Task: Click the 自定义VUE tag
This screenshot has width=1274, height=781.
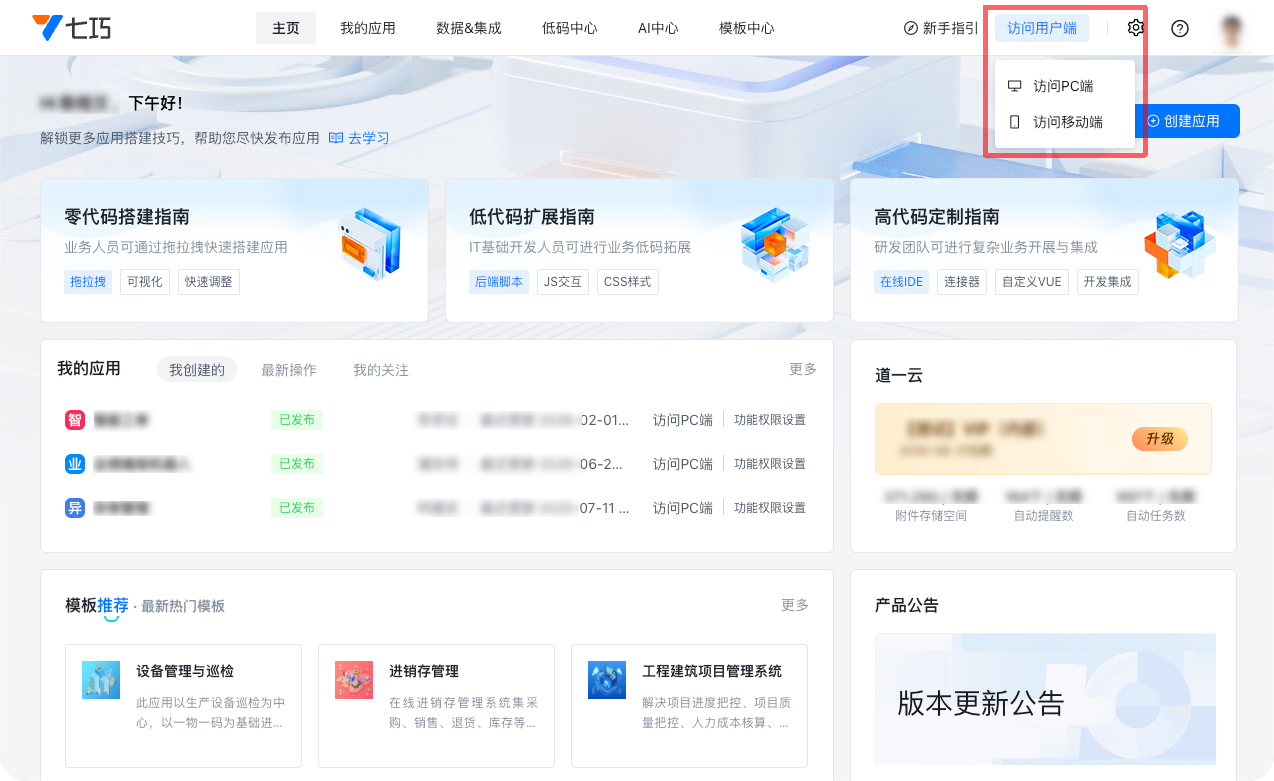Action: tap(1032, 282)
